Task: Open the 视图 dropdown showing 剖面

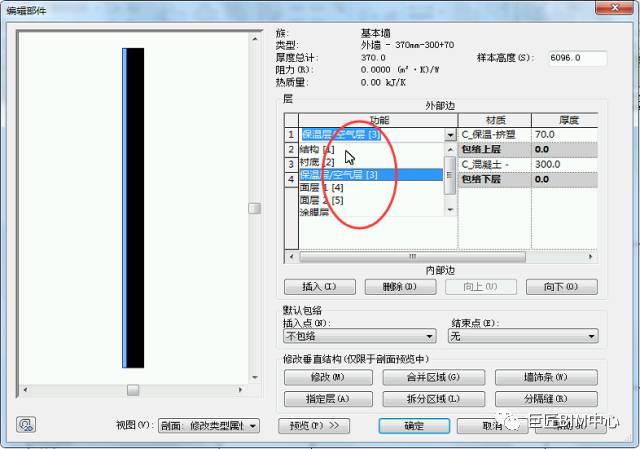Action: [209, 426]
